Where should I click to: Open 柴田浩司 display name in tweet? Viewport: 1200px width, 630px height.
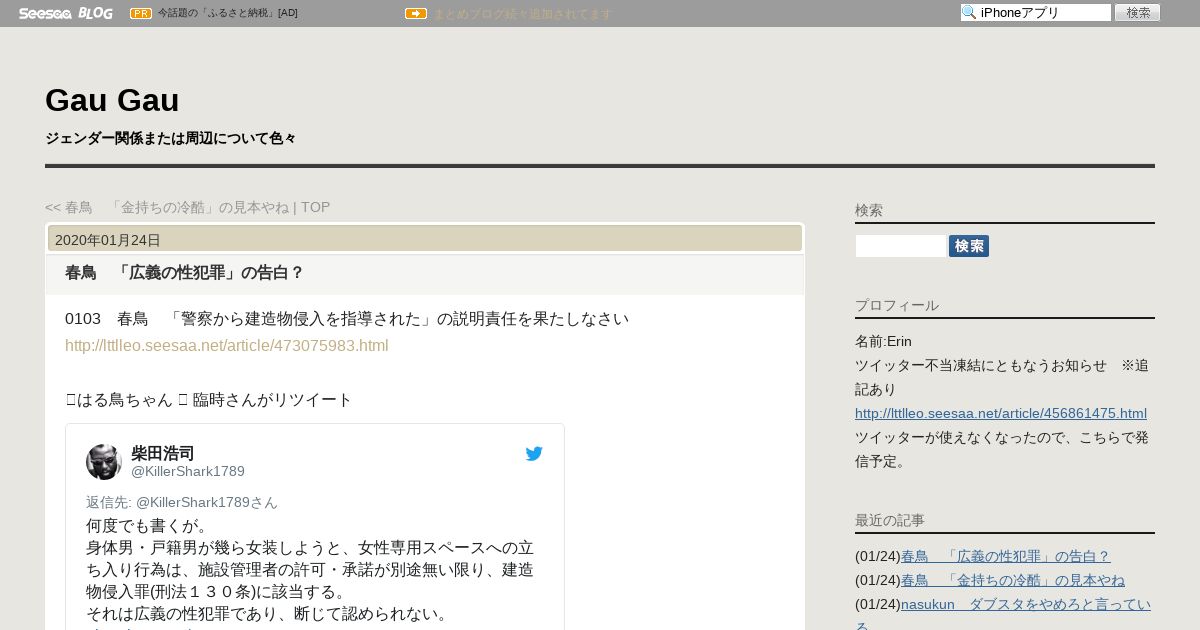pyautogui.click(x=163, y=453)
